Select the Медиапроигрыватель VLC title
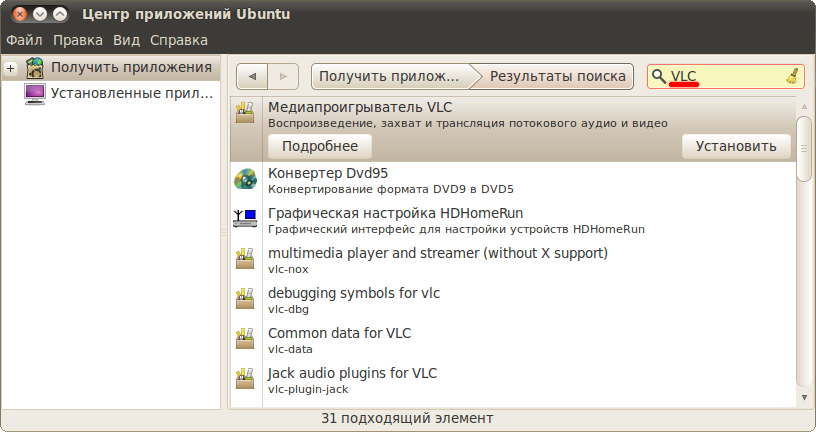Screen dimensions: 816x432 click(x=360, y=107)
